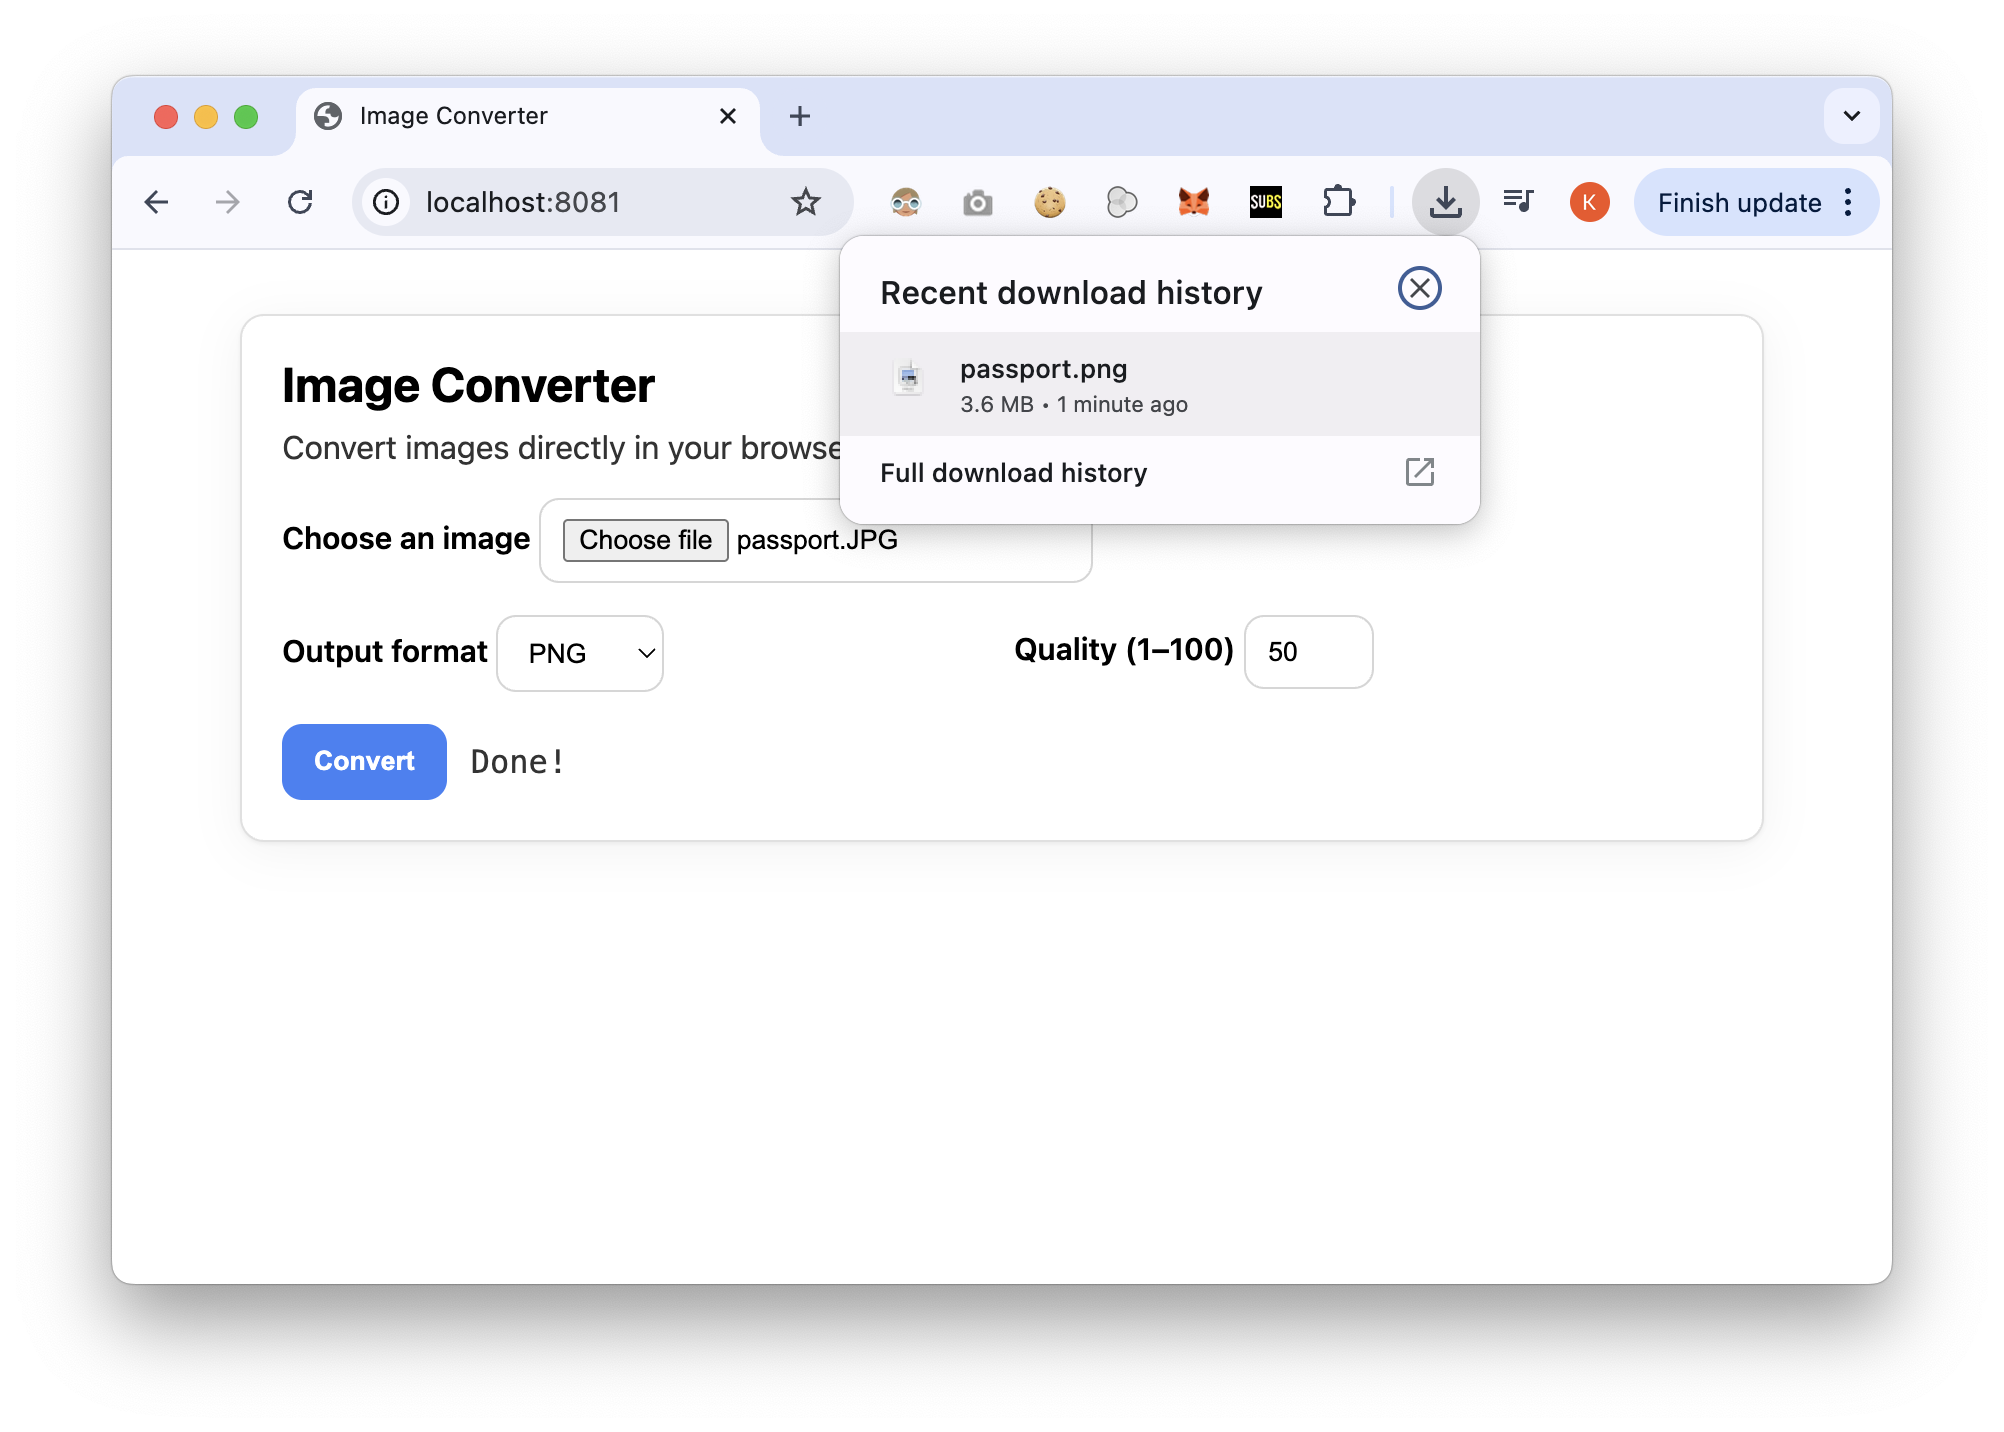The width and height of the screenshot is (2004, 1432).
Task: Open Chrome three-dot menu
Action: point(1848,203)
